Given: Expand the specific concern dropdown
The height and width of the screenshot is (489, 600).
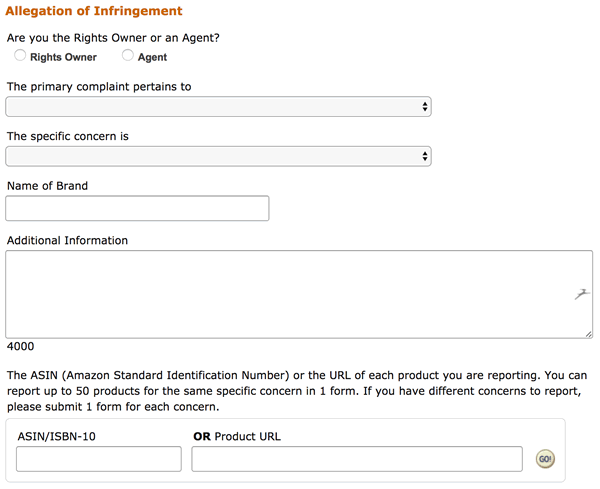Looking at the screenshot, I should point(218,156).
